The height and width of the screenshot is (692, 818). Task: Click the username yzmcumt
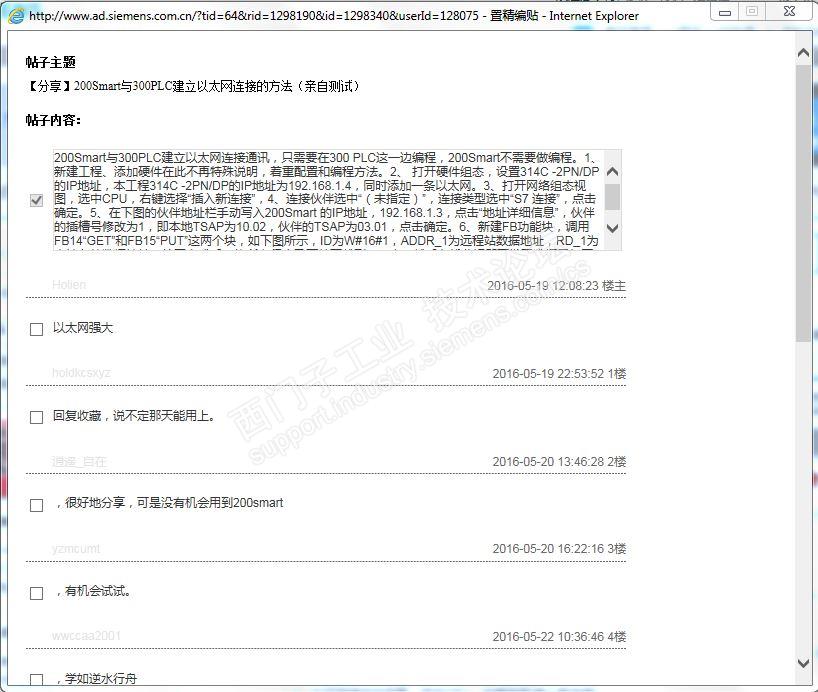click(76, 549)
